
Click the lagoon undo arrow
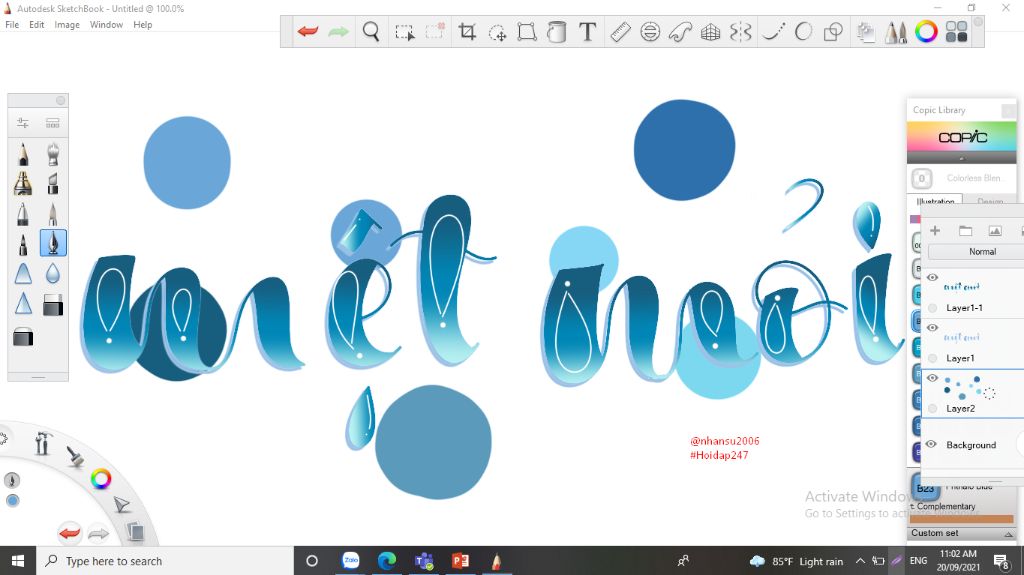click(69, 533)
